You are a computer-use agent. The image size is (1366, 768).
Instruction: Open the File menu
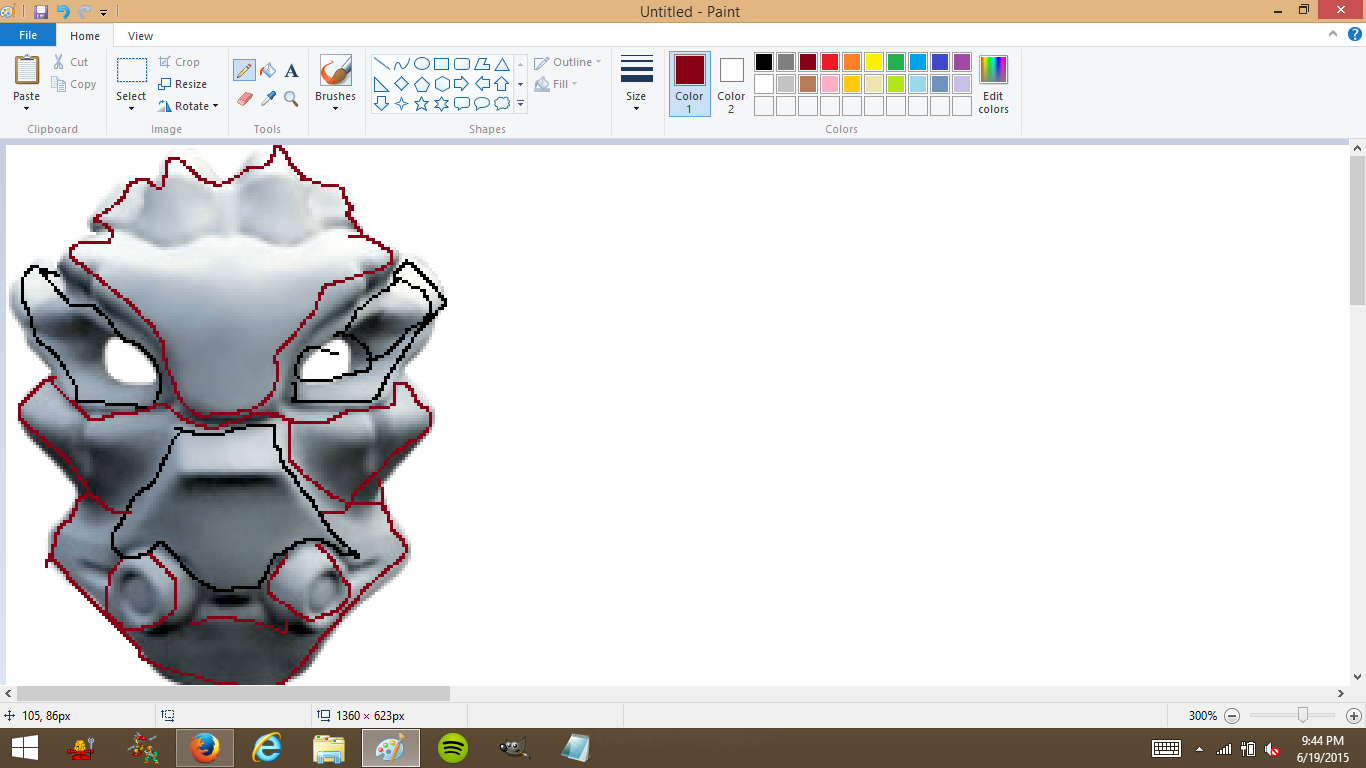point(28,34)
